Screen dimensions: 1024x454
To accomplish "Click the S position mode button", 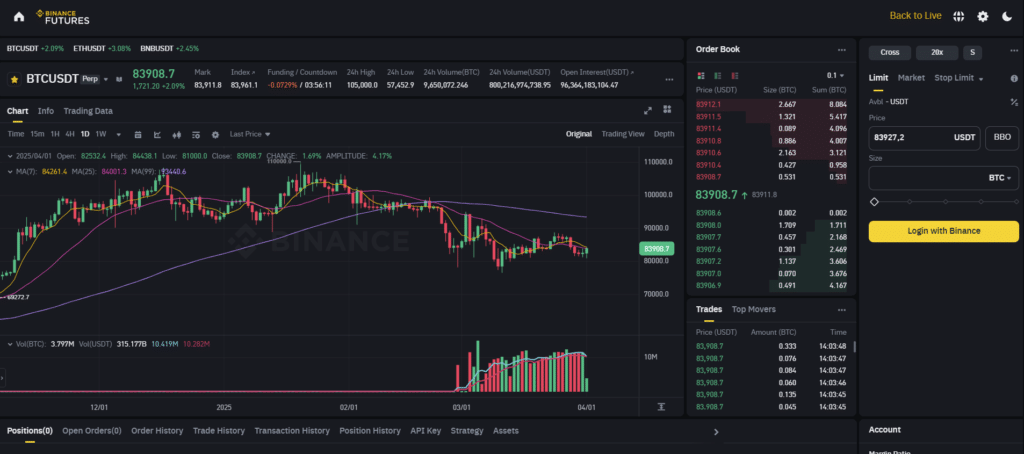I will pos(972,52).
